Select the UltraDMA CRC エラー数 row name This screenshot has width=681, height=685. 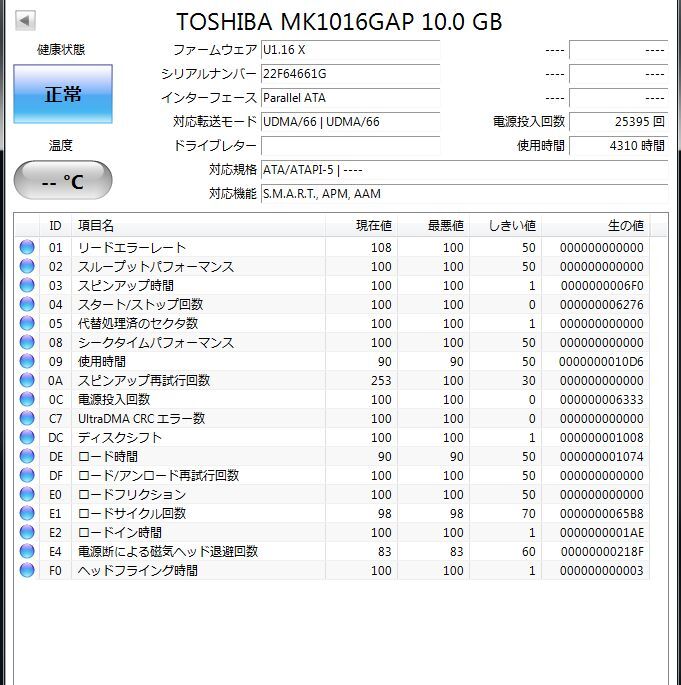click(x=142, y=419)
